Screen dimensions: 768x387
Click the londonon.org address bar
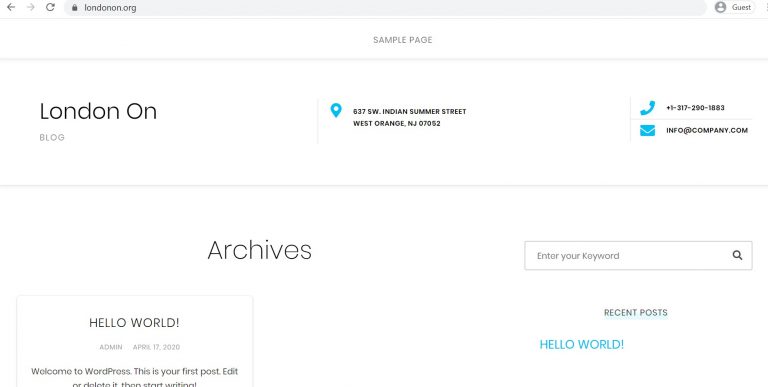click(x=385, y=8)
